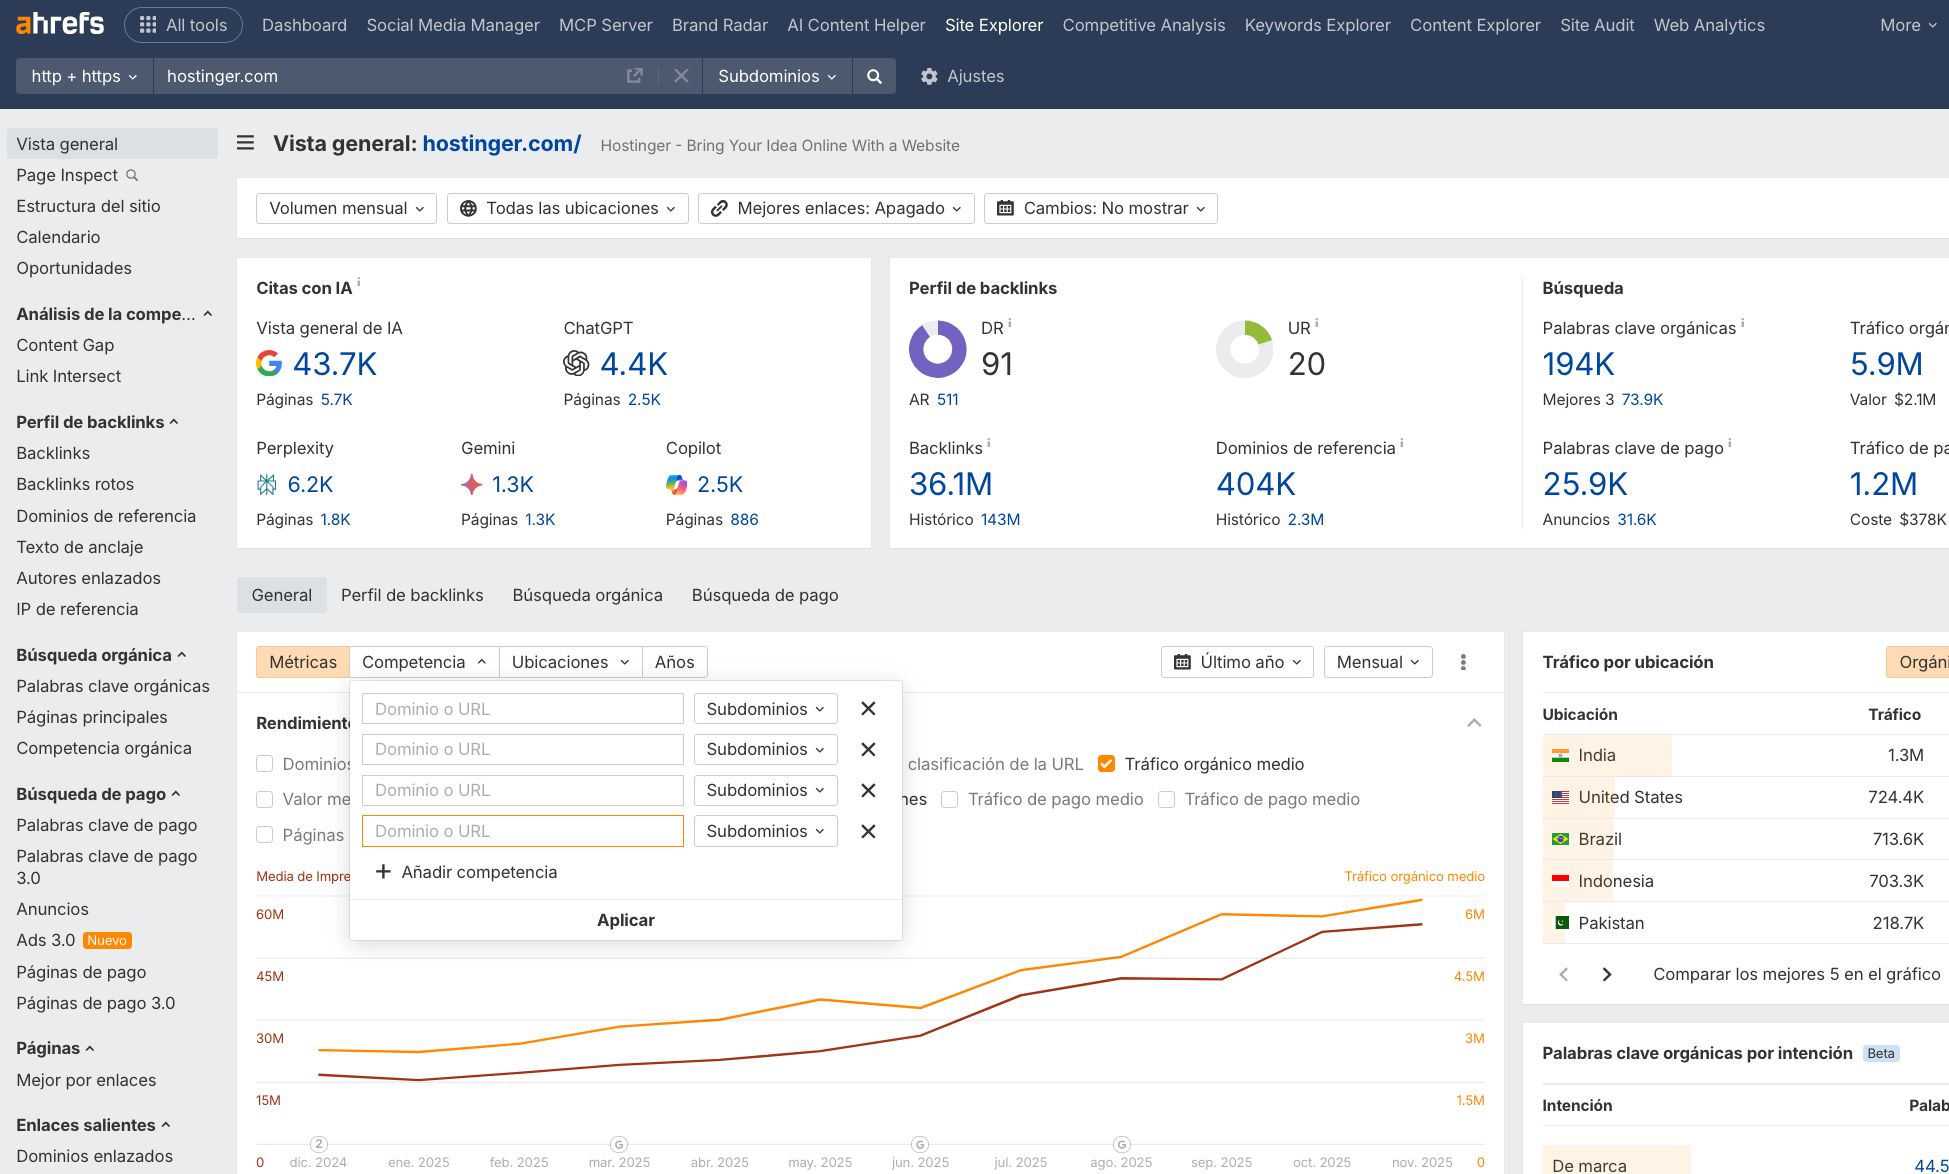This screenshot has width=1949, height=1174.
Task: Open the three-dot chart options menu
Action: 1463,662
